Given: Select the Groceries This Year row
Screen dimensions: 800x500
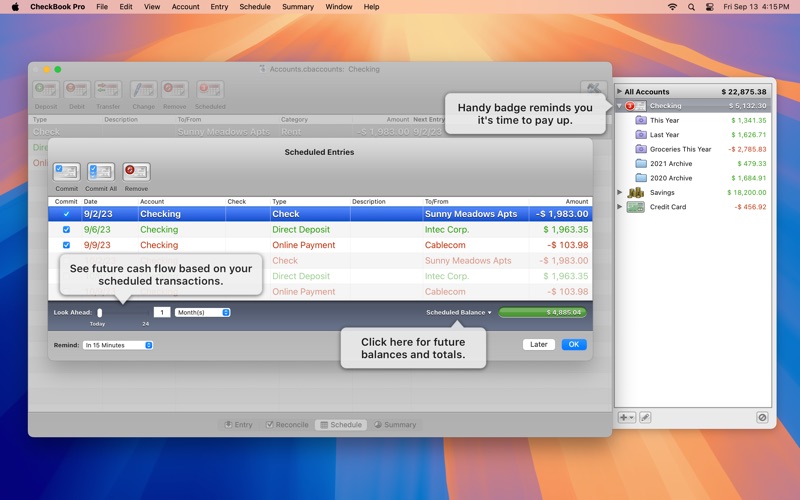Looking at the screenshot, I should (693, 149).
